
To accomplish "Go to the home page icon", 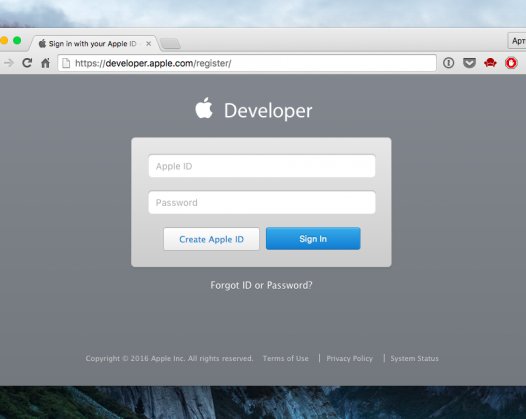I will (46, 63).
